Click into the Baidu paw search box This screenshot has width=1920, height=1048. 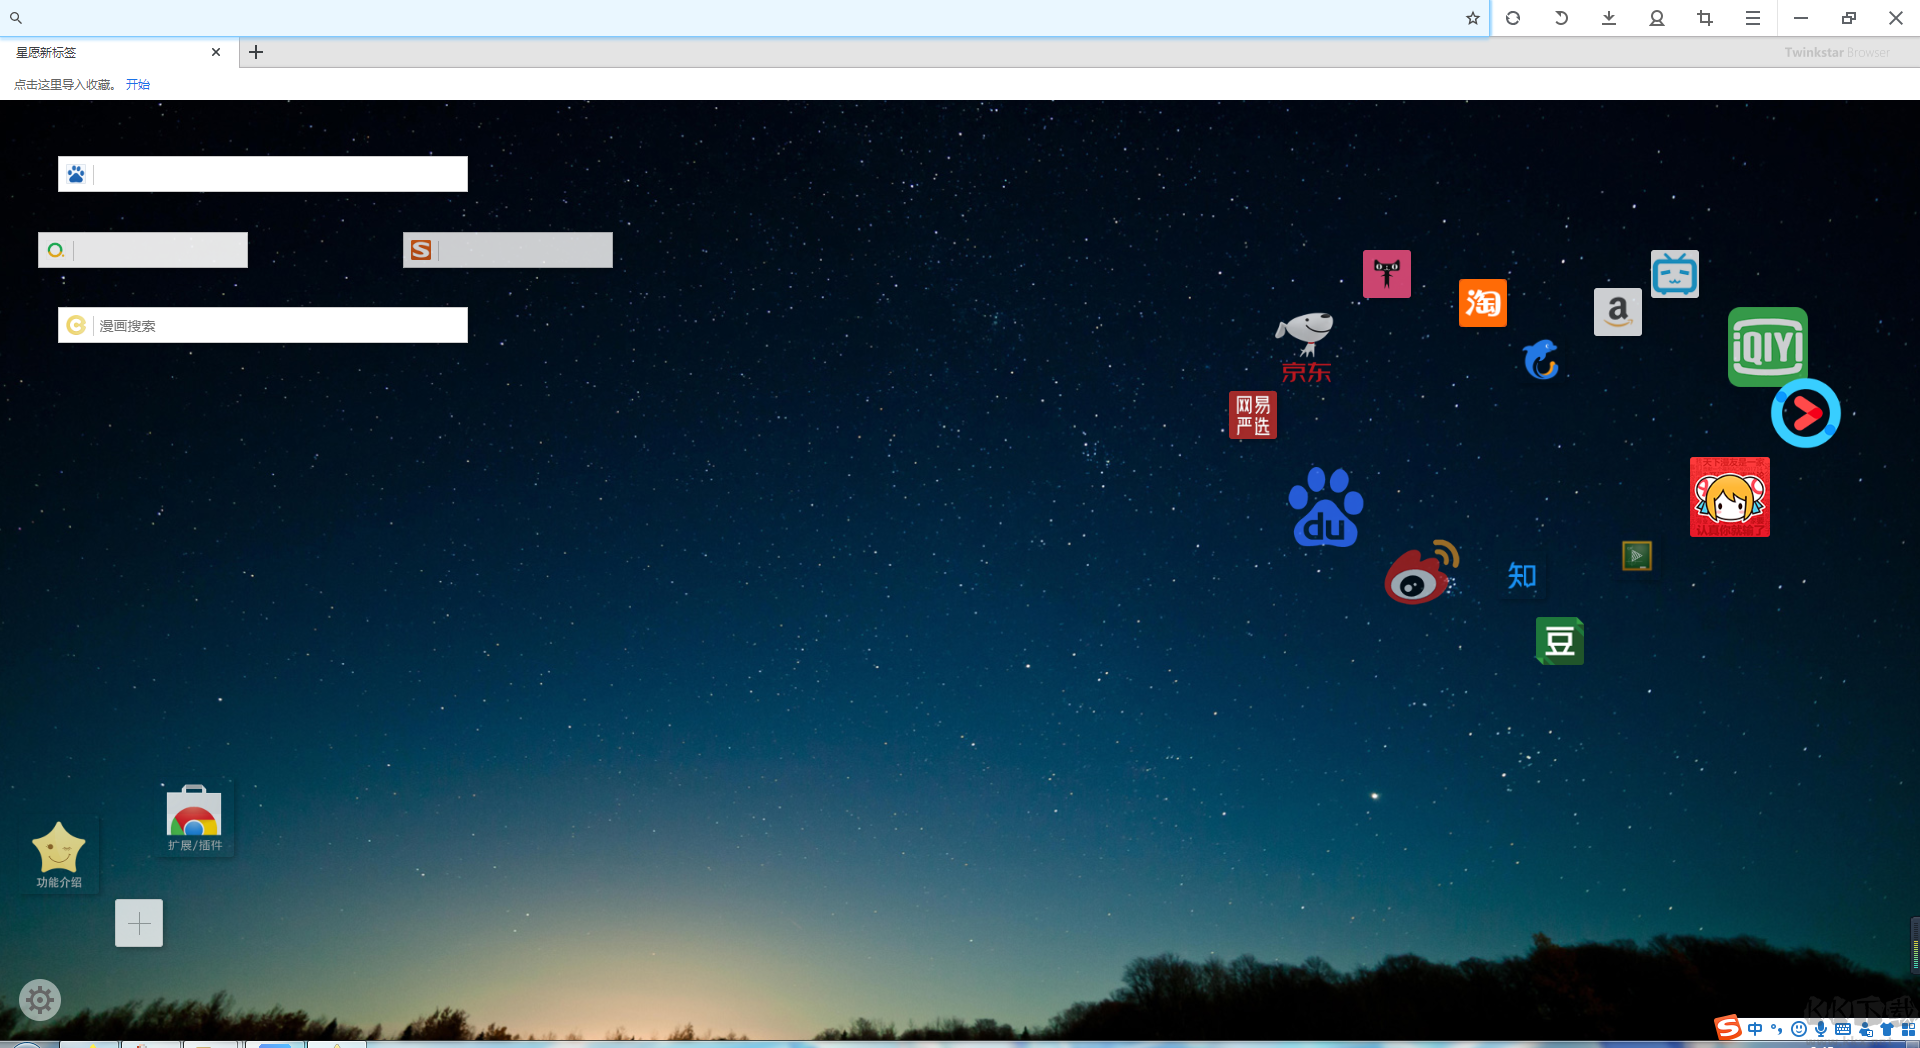click(x=263, y=174)
